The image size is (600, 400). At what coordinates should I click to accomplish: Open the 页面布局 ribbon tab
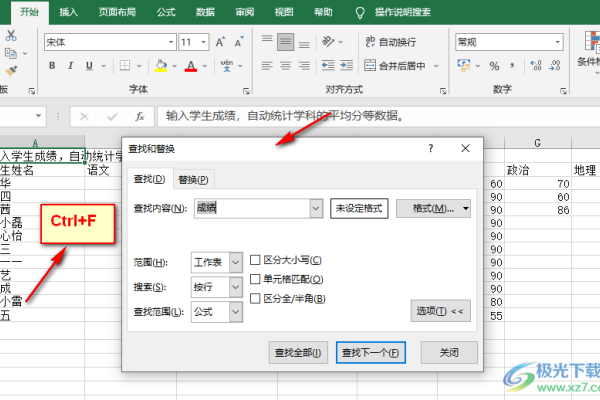pos(117,12)
